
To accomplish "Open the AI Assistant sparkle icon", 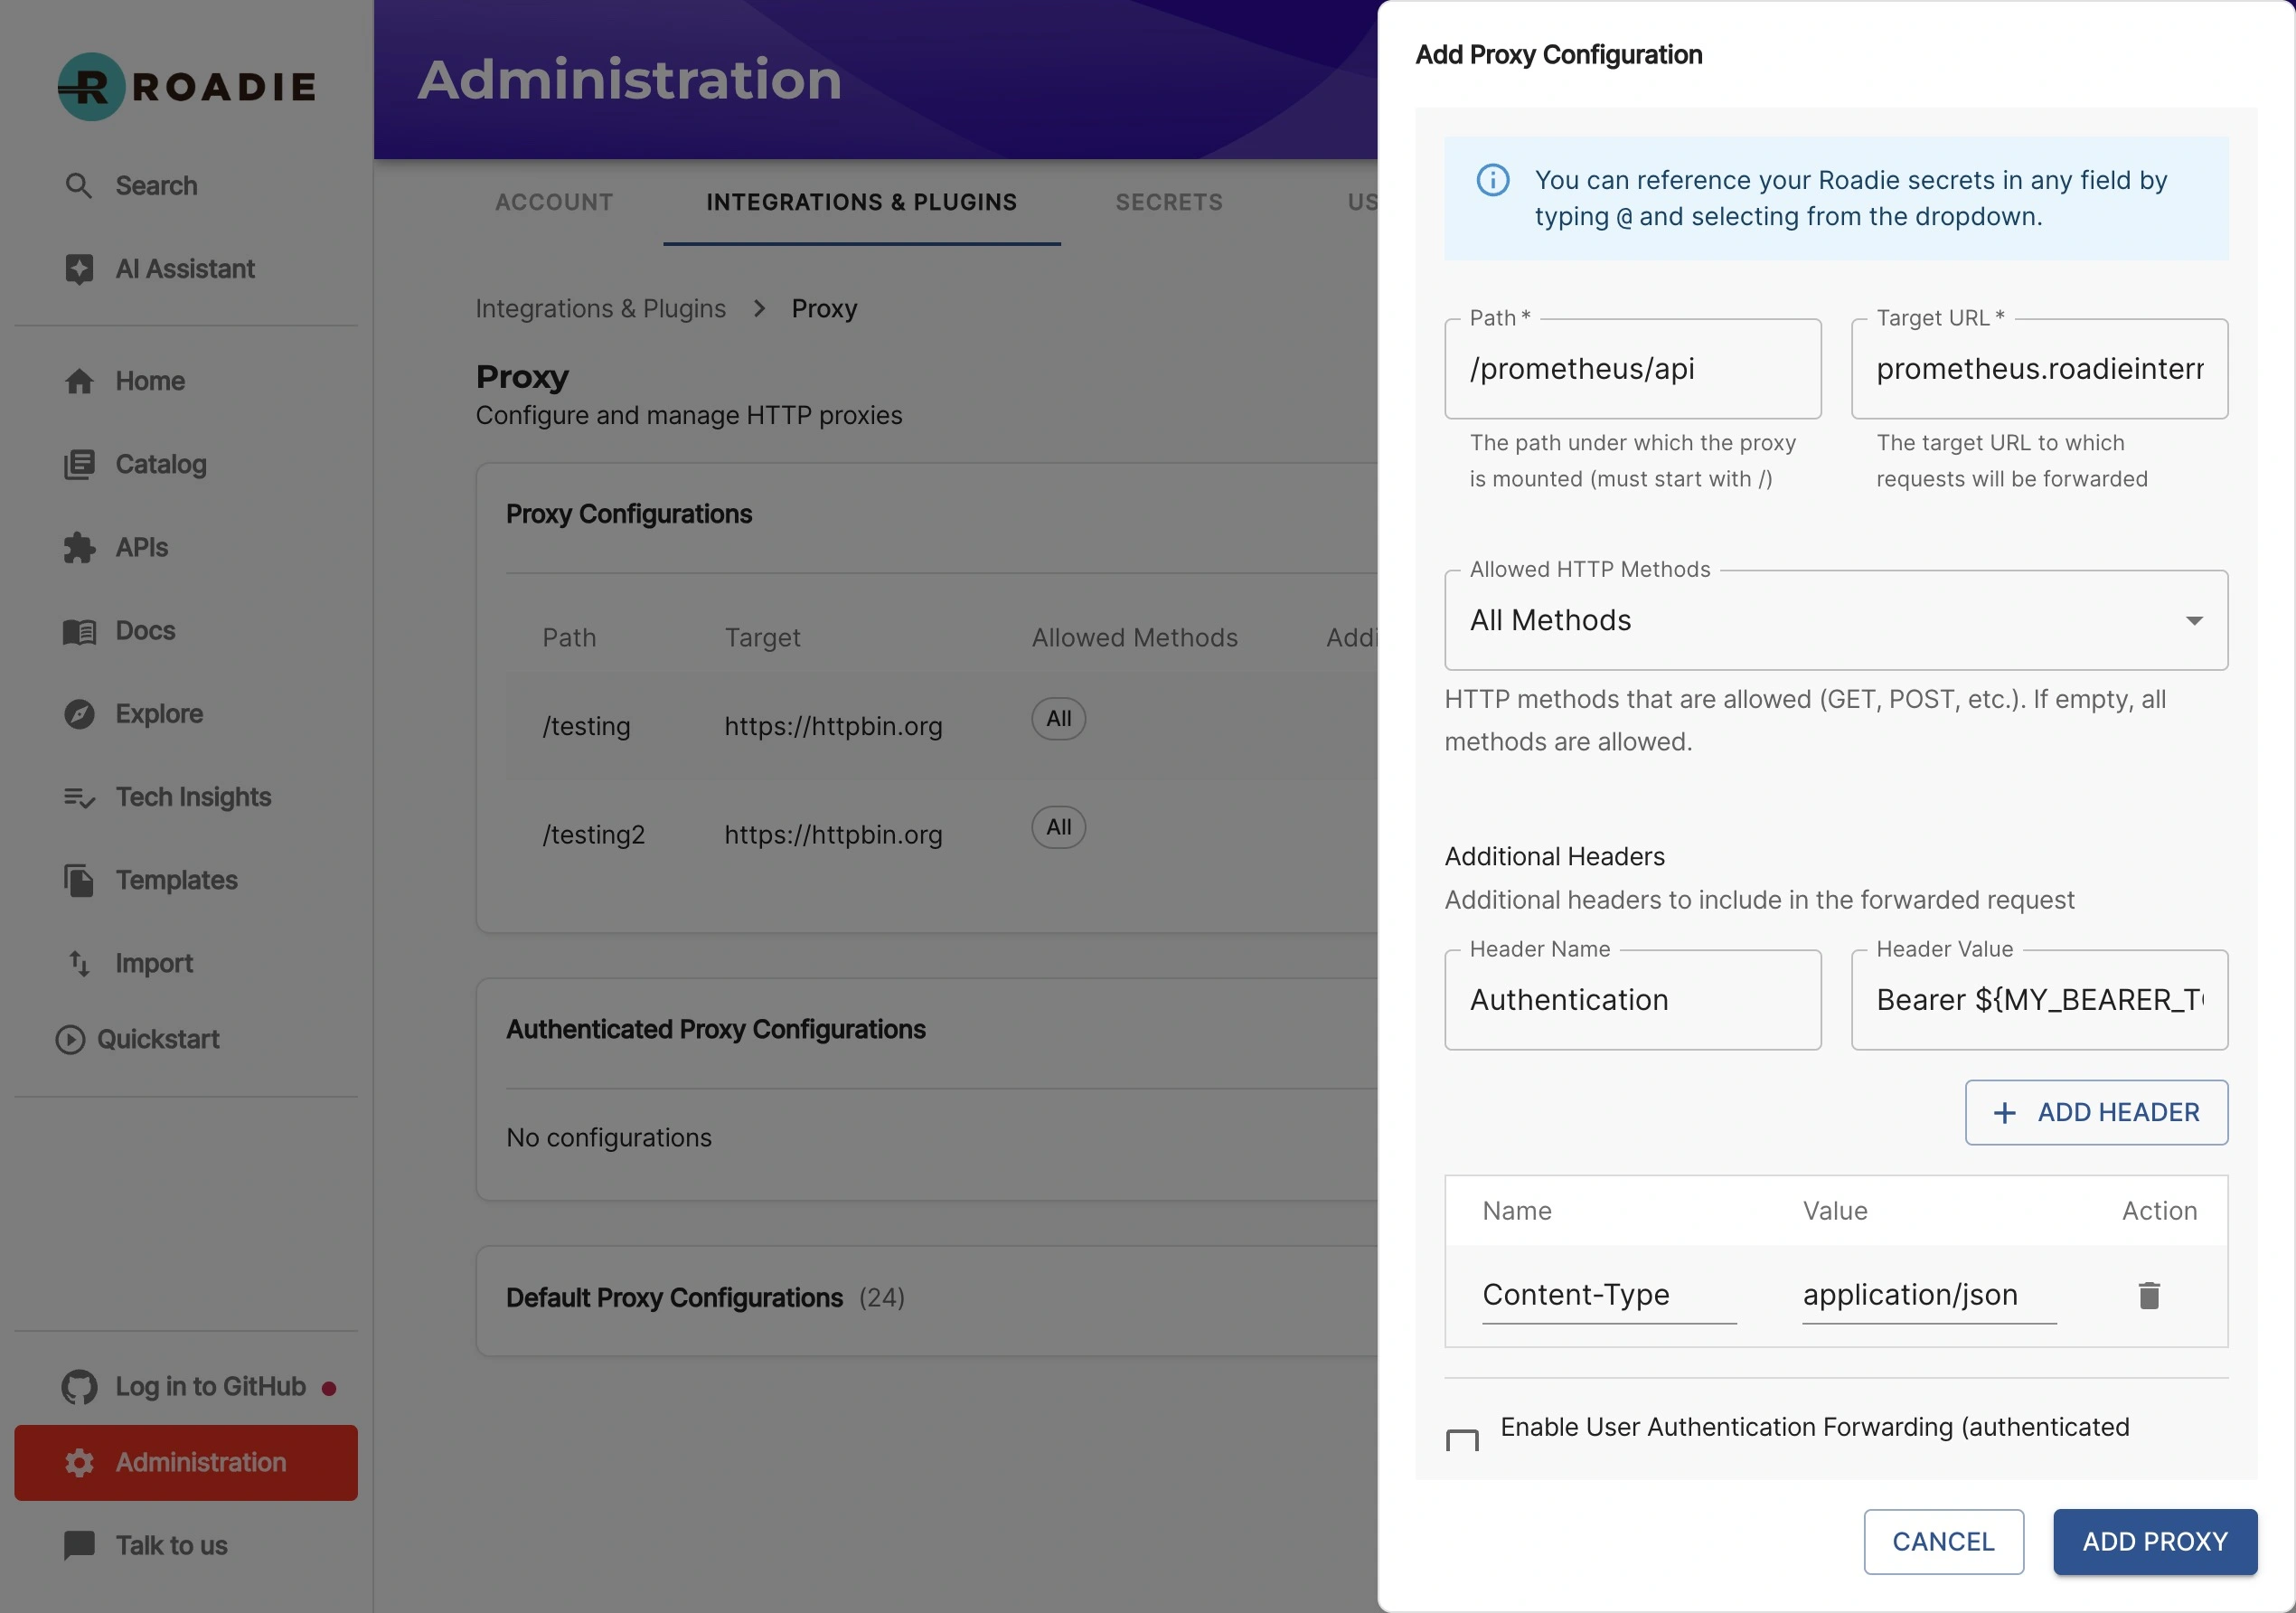I will (x=79, y=269).
